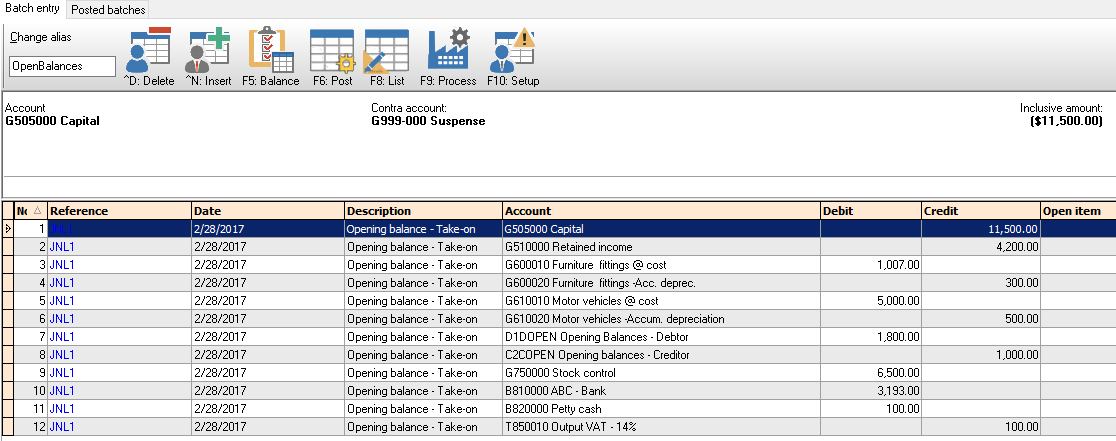
Task: Click the row selector for row 1
Action: pyautogui.click(x=8, y=229)
